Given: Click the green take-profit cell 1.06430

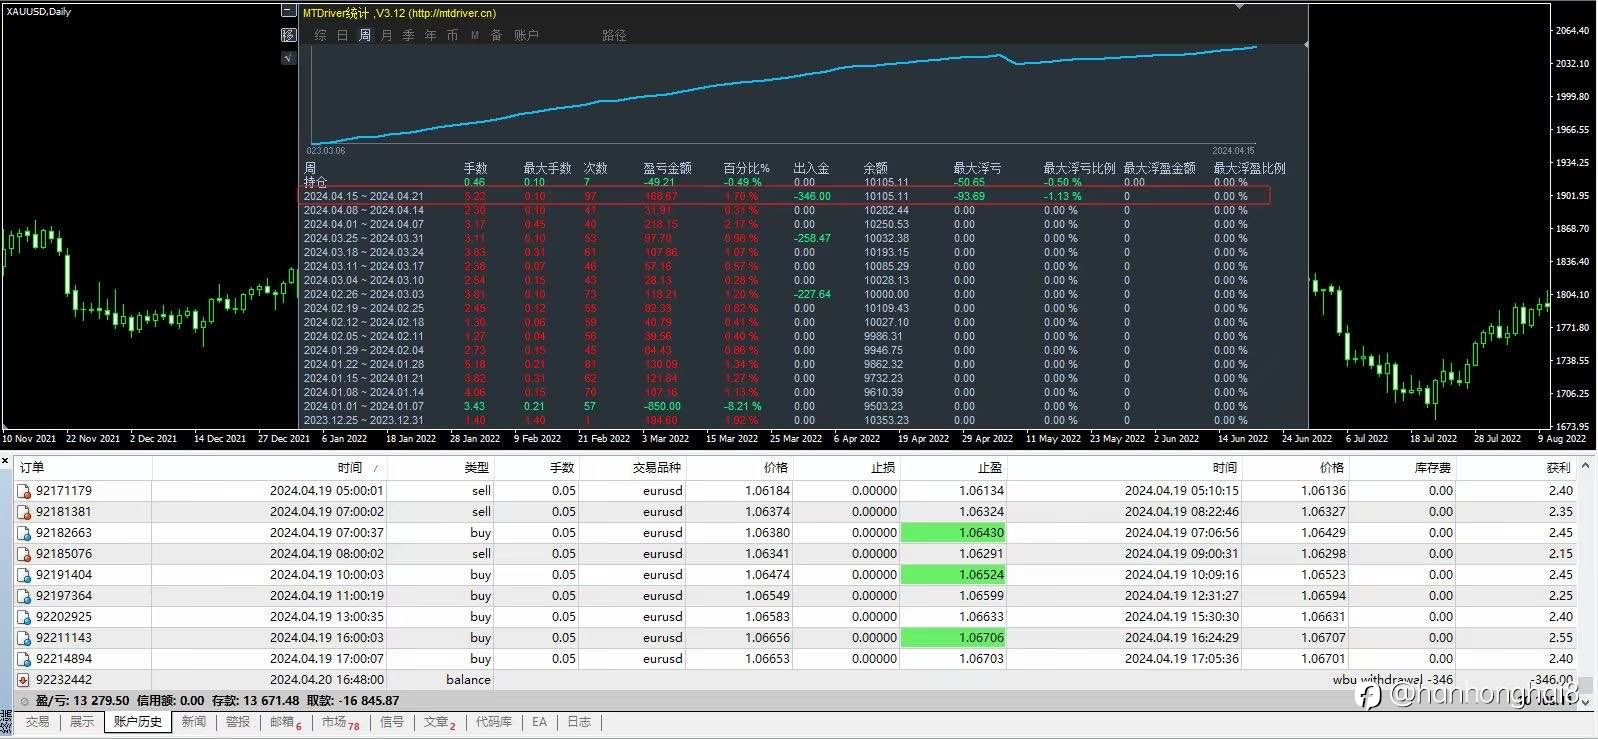Looking at the screenshot, I should tap(953, 533).
